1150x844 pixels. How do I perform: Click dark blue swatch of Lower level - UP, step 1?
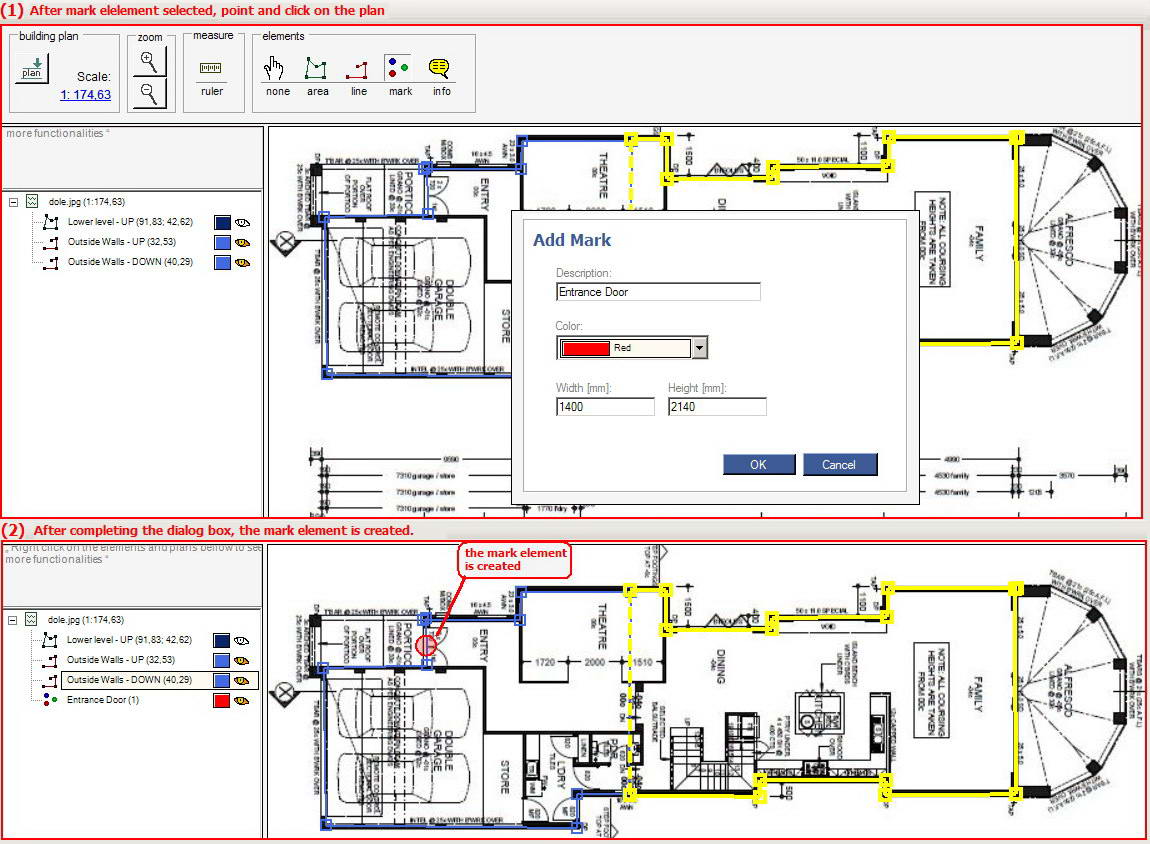coord(222,223)
